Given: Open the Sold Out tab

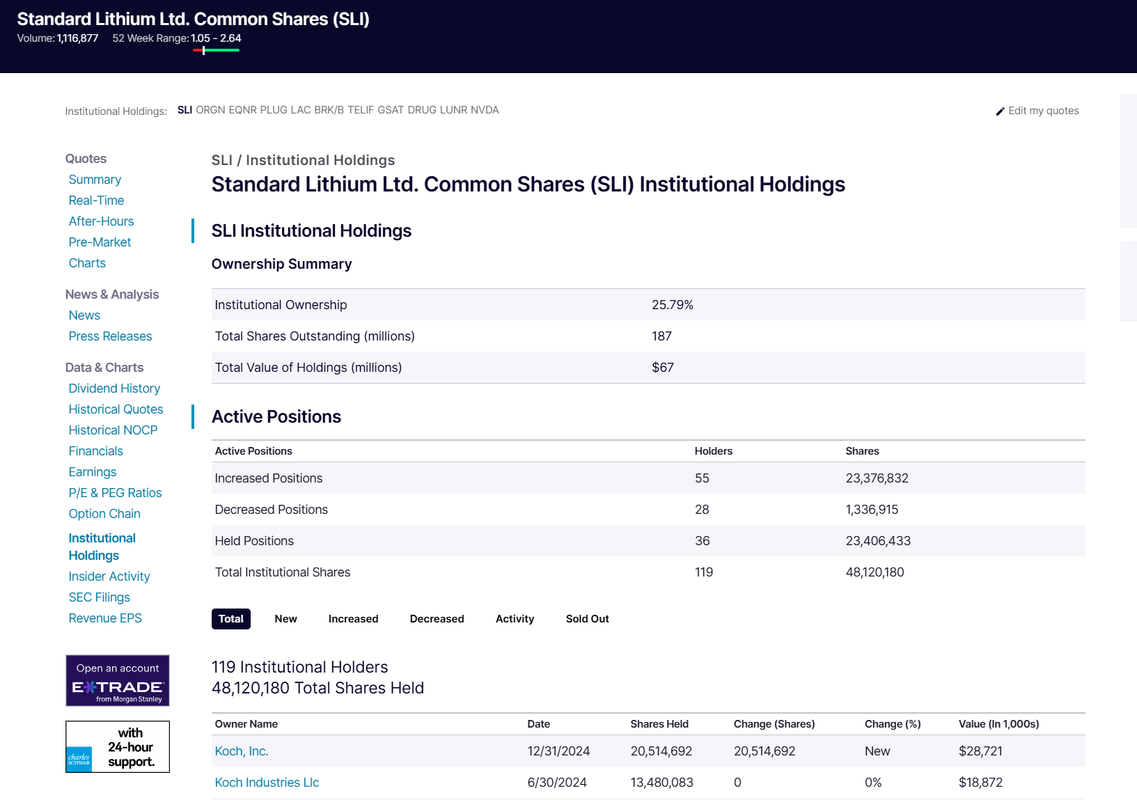Looking at the screenshot, I should click(x=587, y=619).
